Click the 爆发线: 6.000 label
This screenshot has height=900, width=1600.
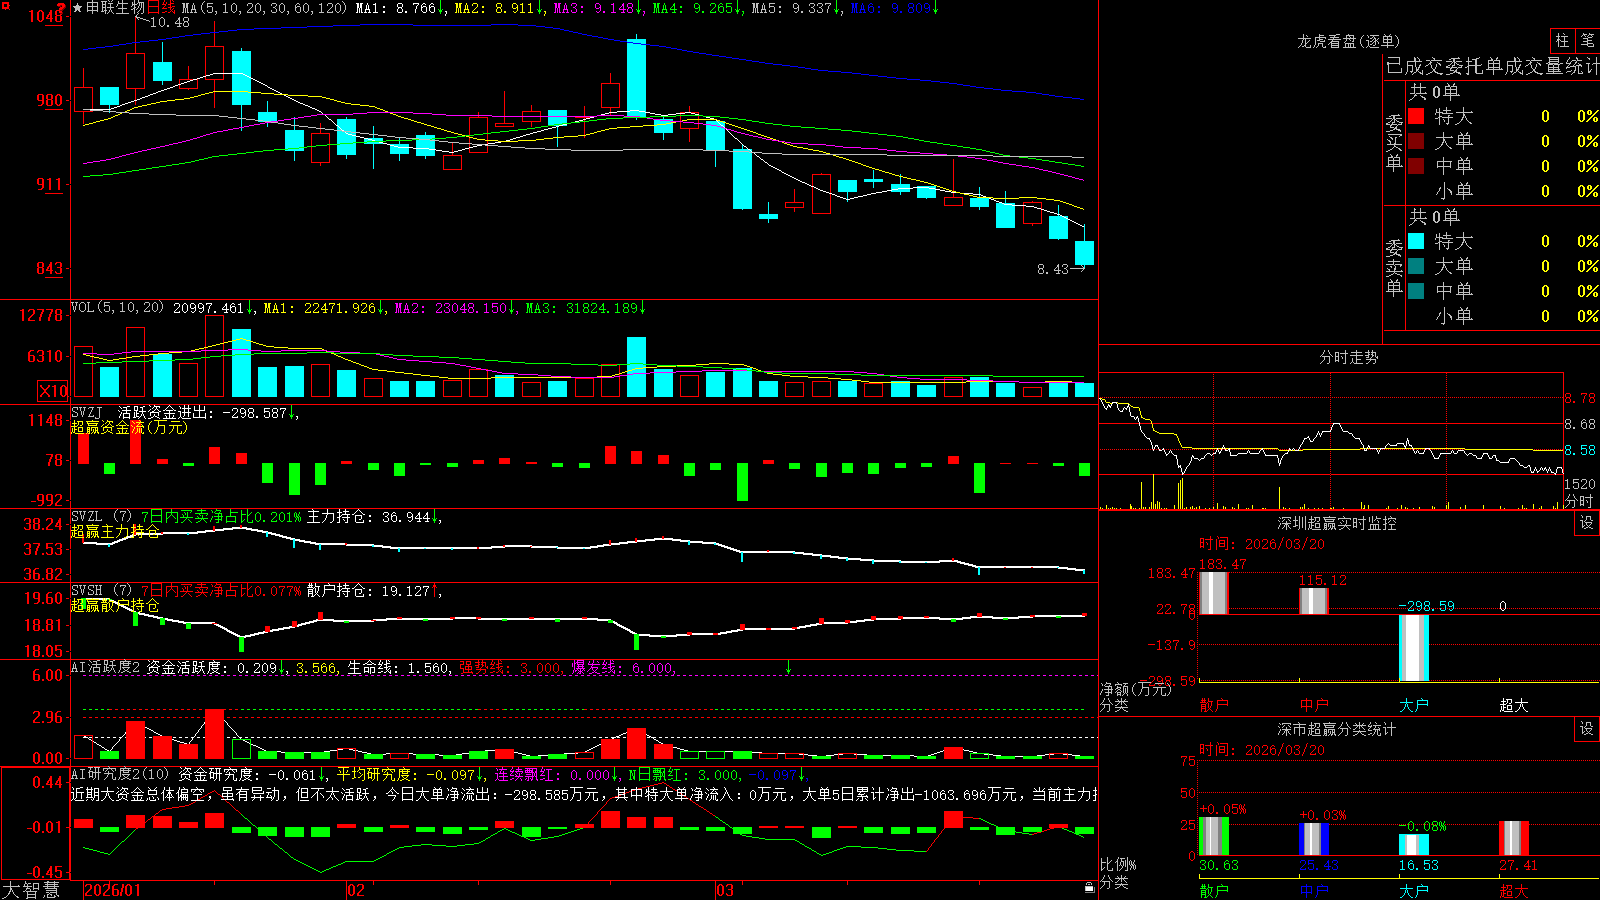pyautogui.click(x=622, y=668)
